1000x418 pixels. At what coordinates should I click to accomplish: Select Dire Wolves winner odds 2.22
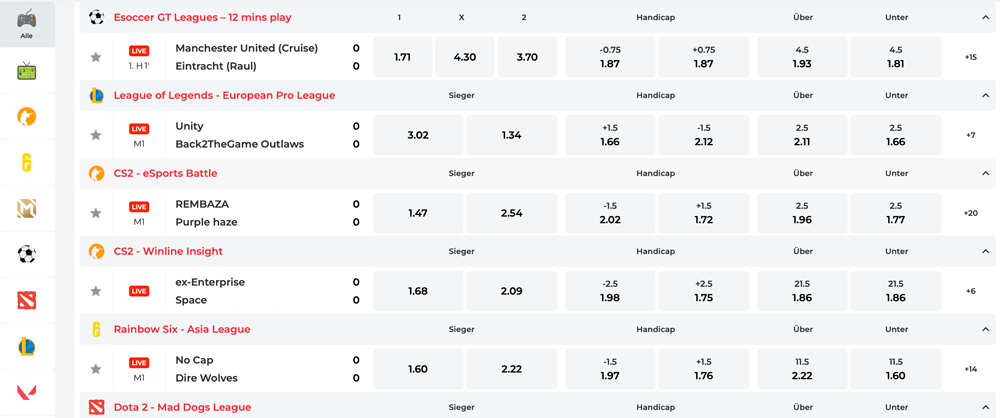pos(511,369)
